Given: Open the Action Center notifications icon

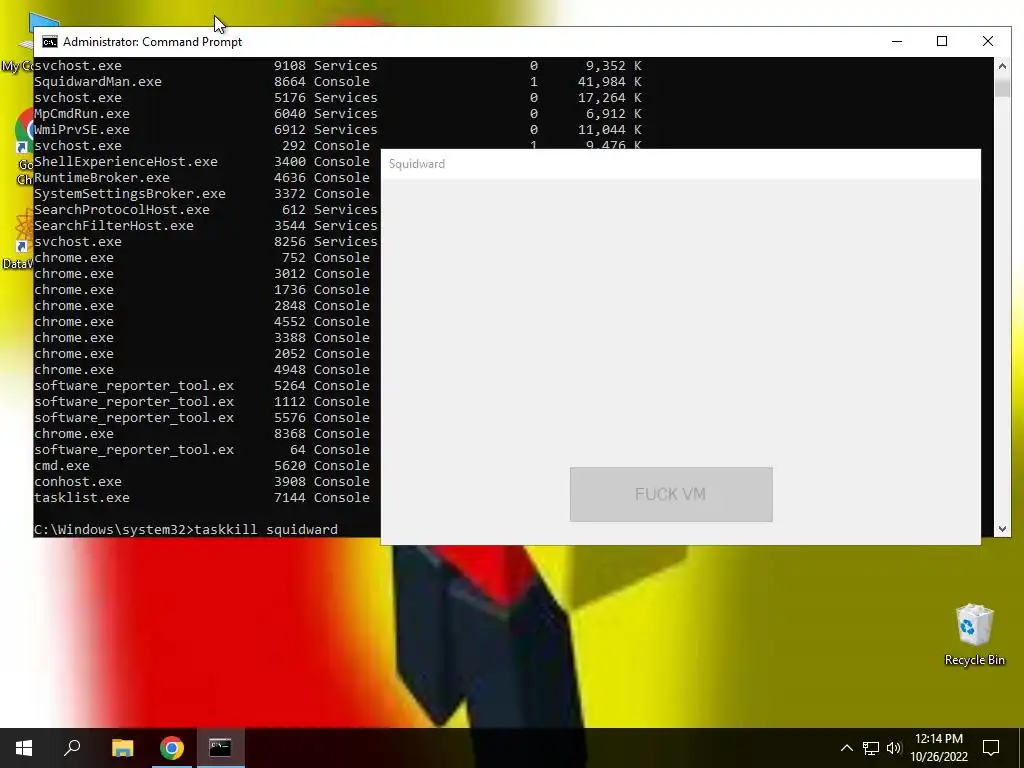Looking at the screenshot, I should pos(991,748).
